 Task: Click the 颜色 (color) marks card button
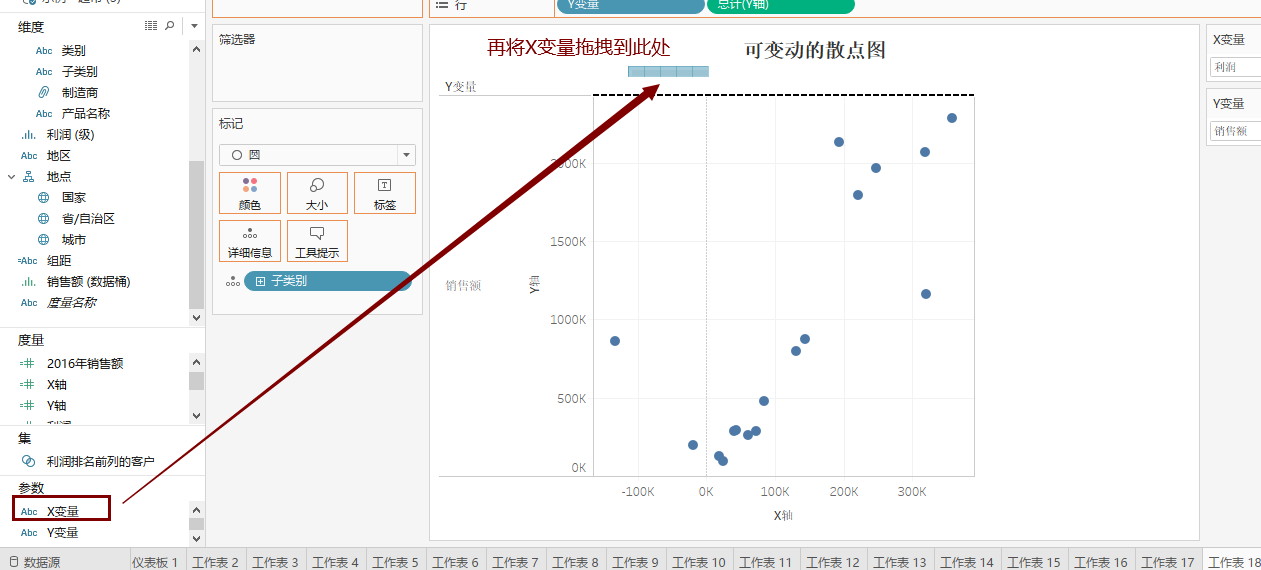250,193
